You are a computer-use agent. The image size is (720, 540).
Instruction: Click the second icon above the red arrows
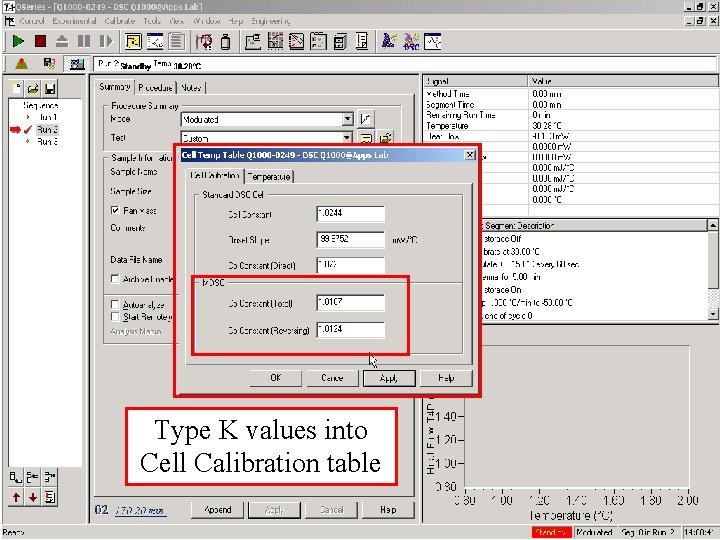pyautogui.click(x=33, y=478)
